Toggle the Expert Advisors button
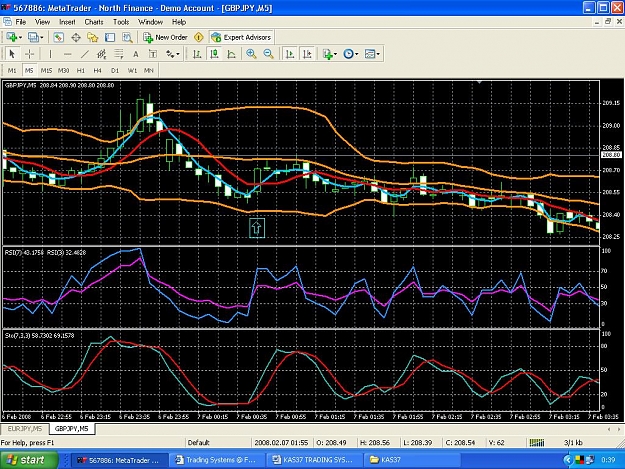Screen dimensions: 625x469 [241, 37]
